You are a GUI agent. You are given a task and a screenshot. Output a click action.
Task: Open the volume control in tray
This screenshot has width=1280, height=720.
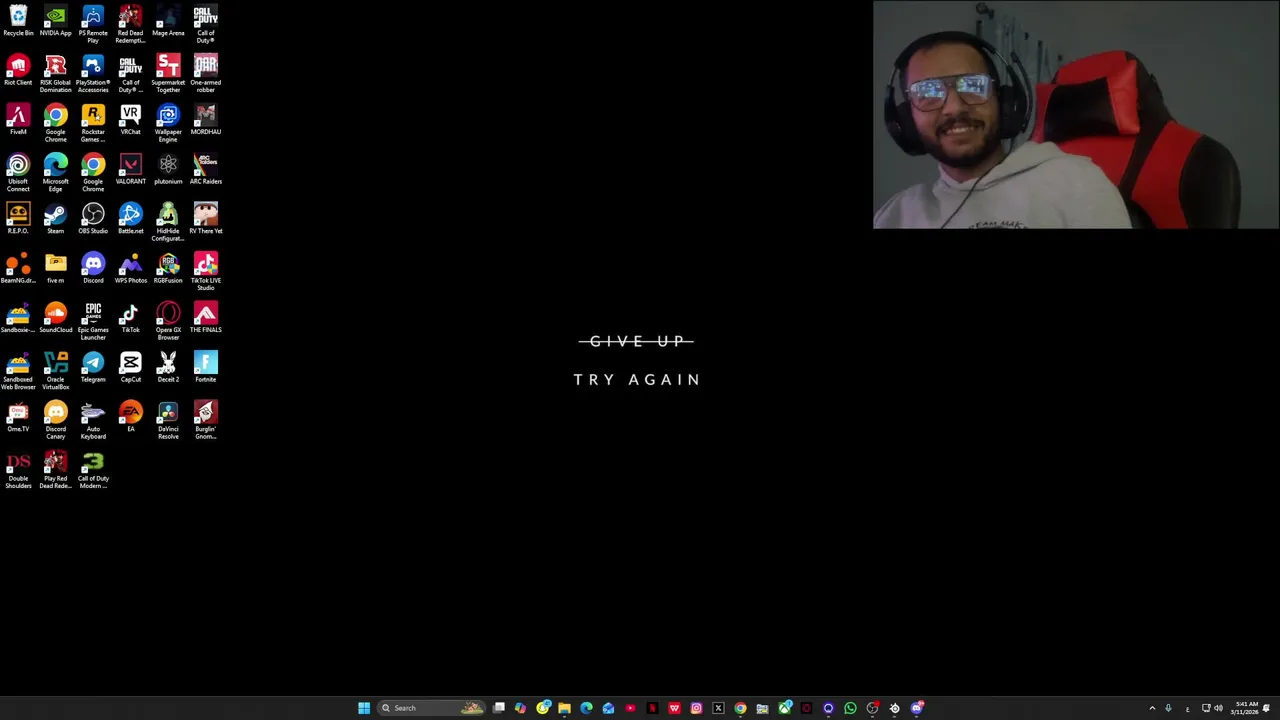pyautogui.click(x=1218, y=708)
